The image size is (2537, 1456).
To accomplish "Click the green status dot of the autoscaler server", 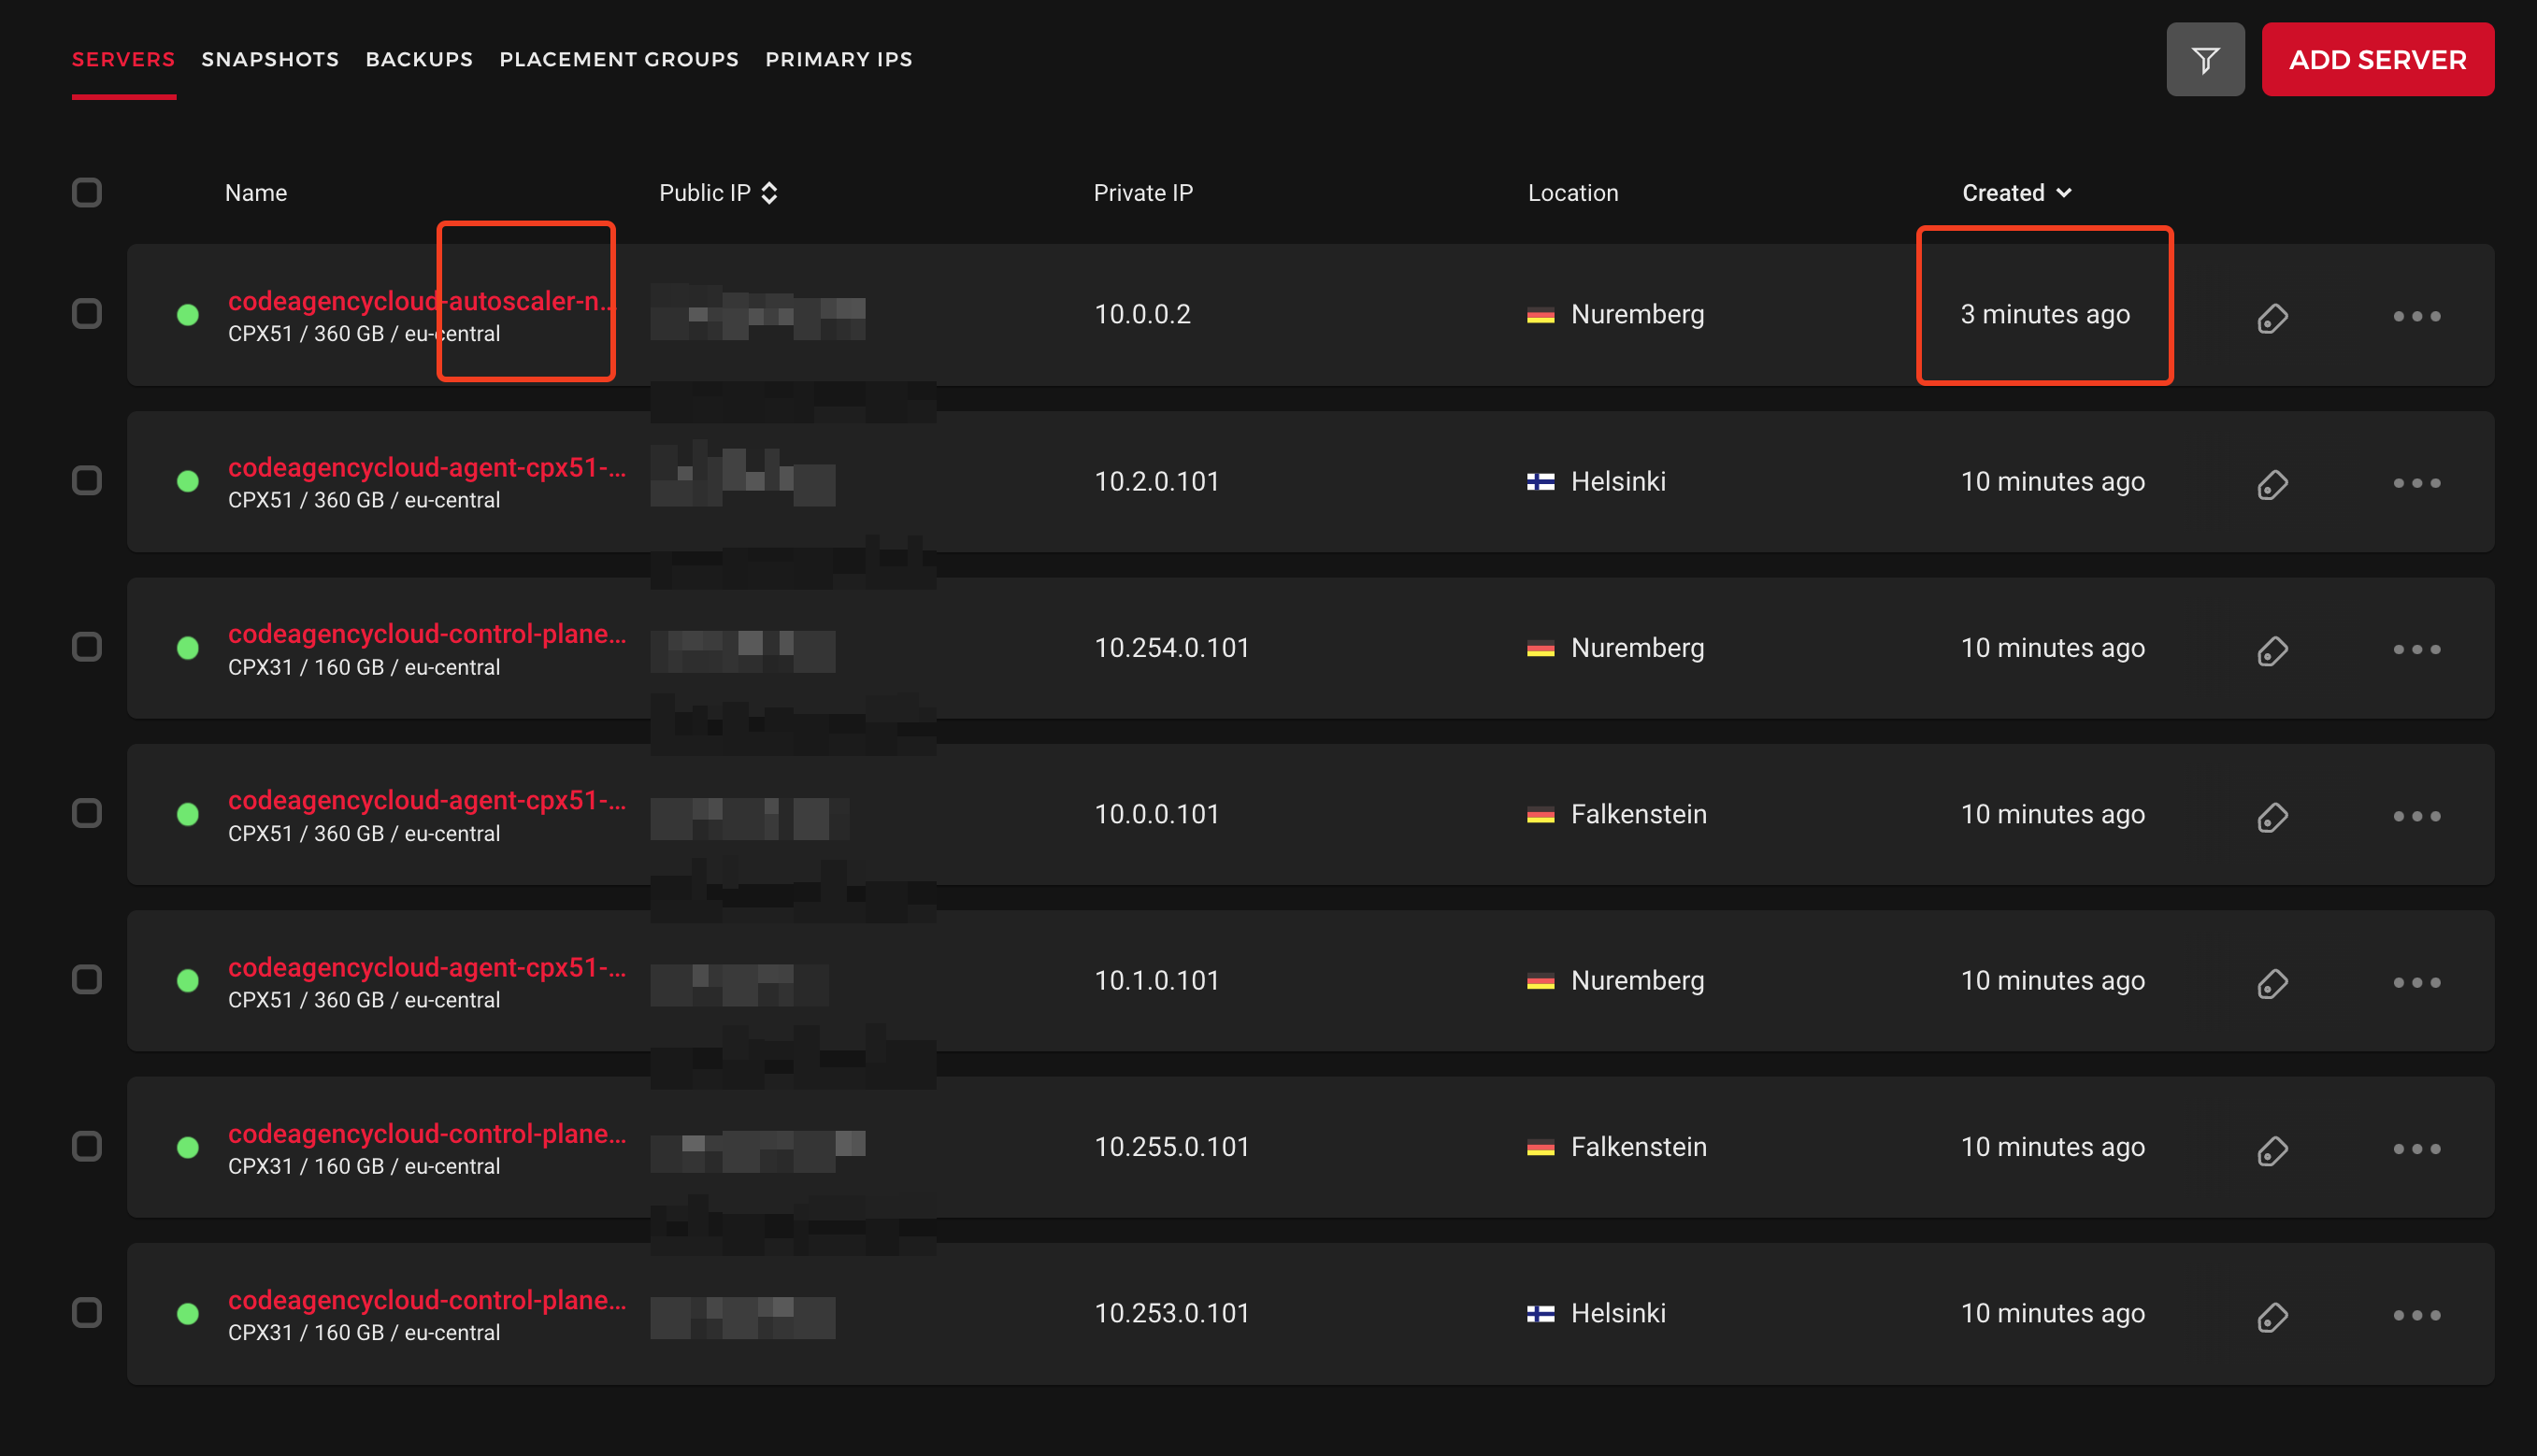I will (188, 314).
